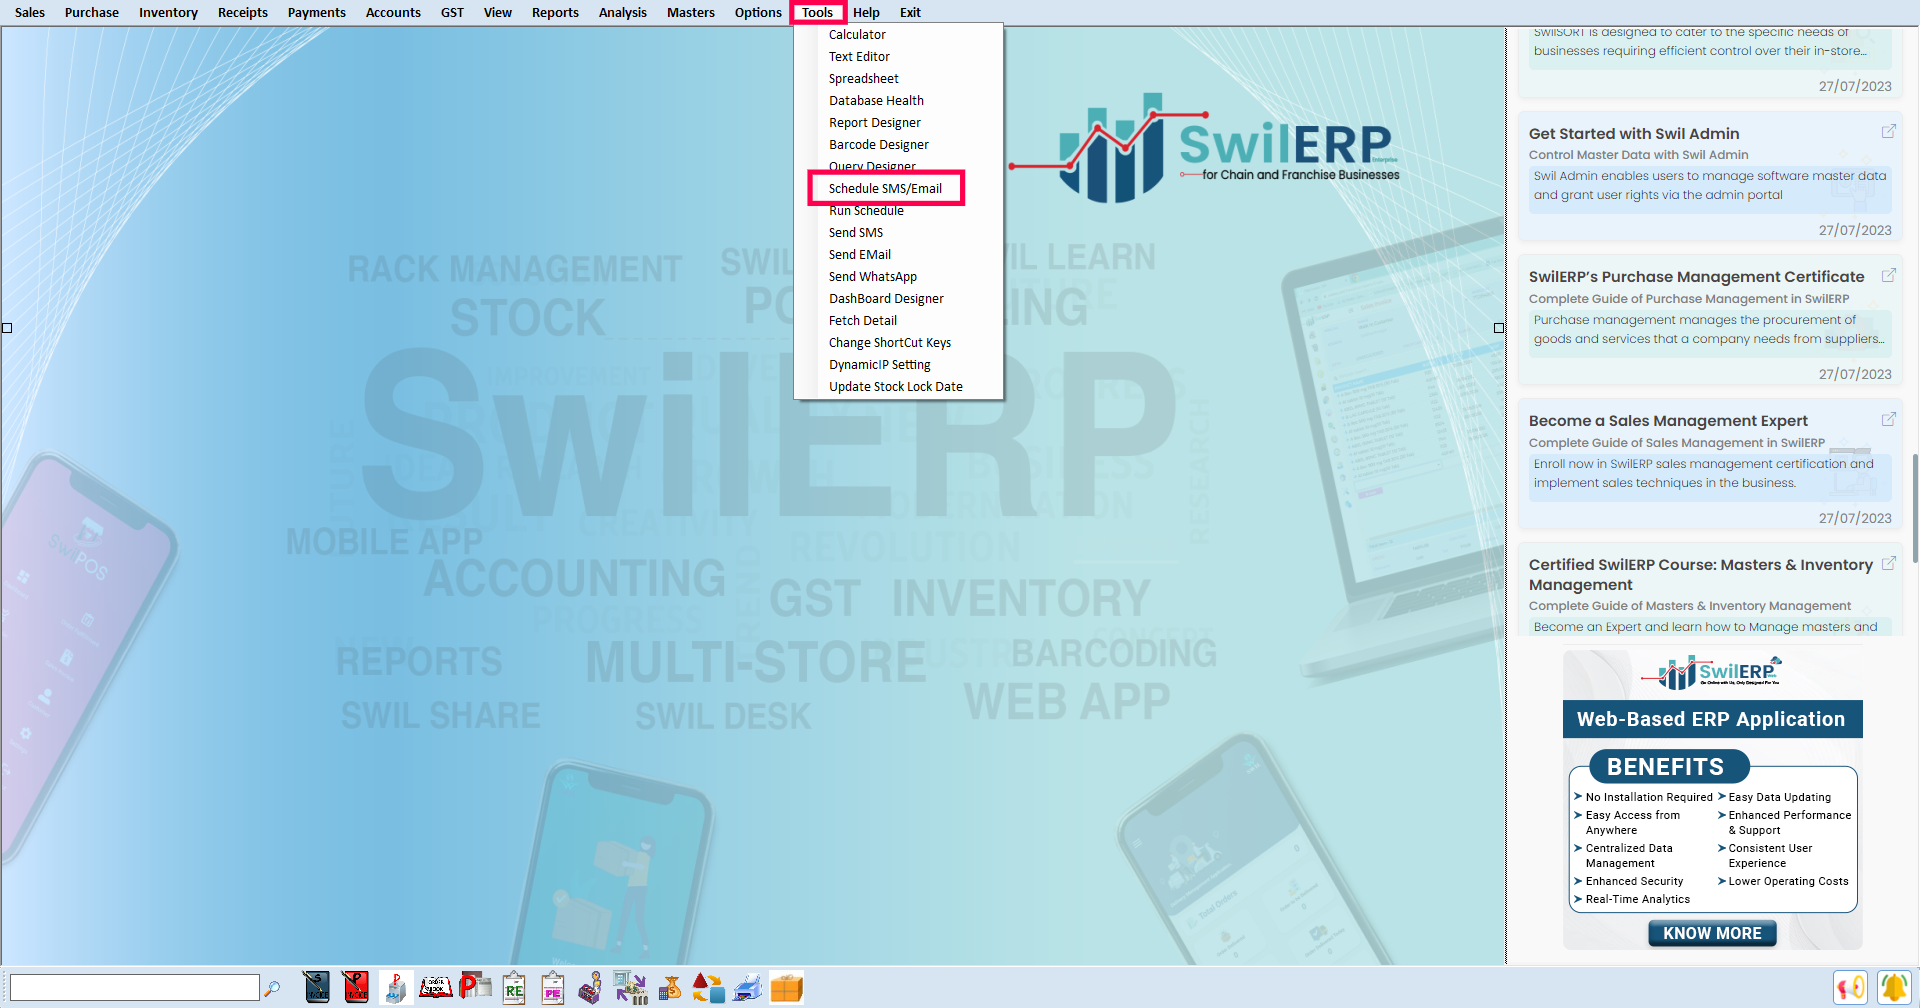Open the bell notifications icon
This screenshot has height=1008, width=1920.
tap(1893, 988)
